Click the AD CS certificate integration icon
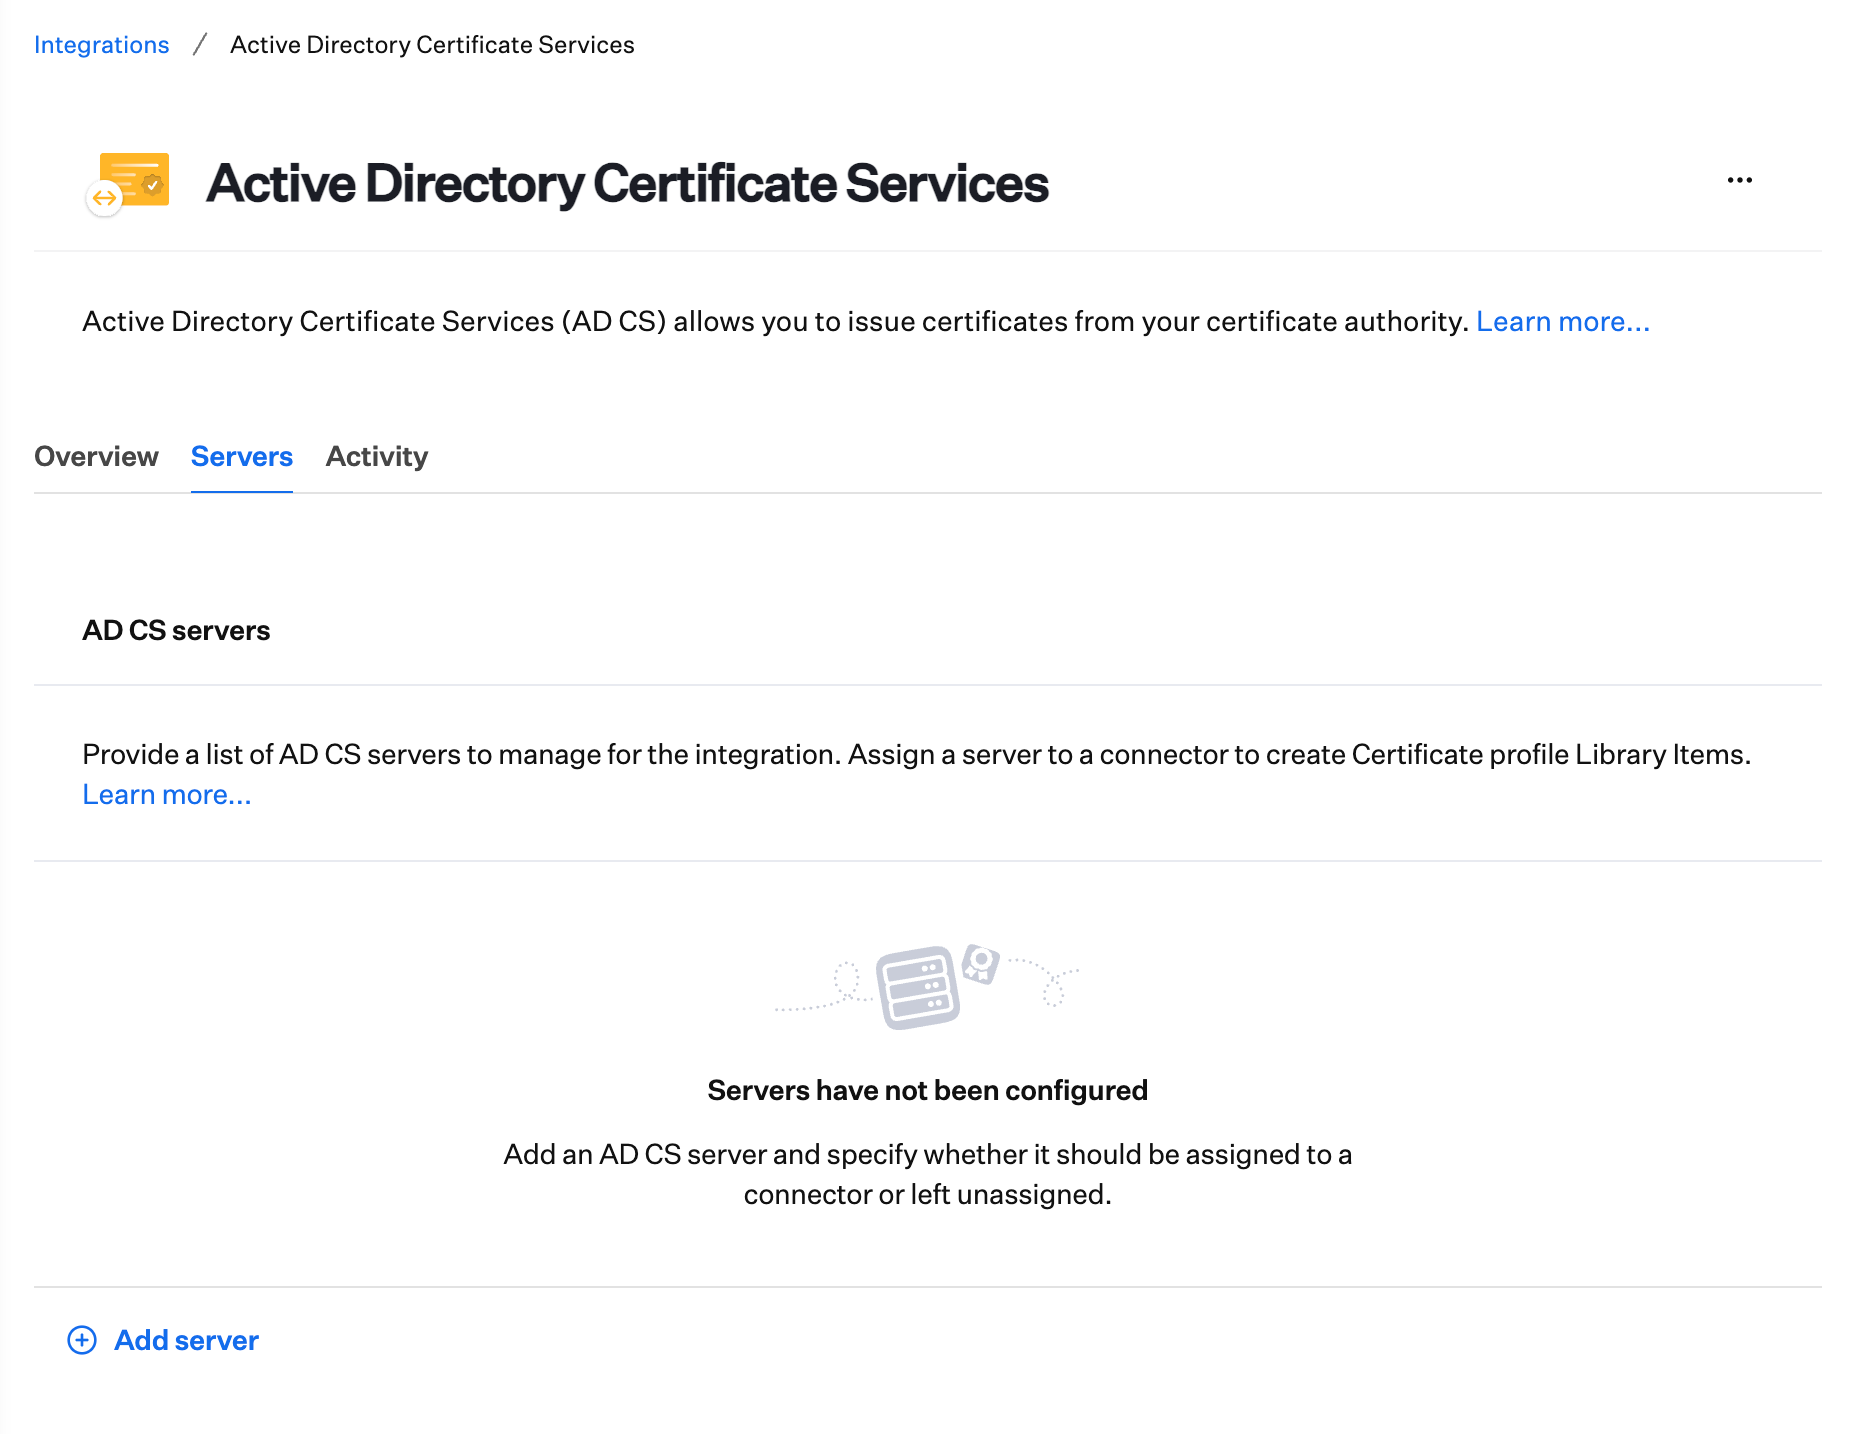 click(128, 183)
